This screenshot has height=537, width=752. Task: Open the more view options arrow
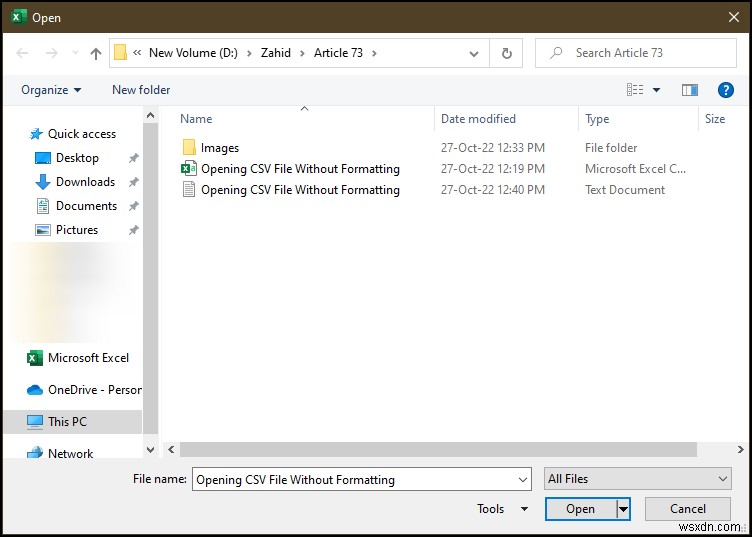click(x=657, y=90)
